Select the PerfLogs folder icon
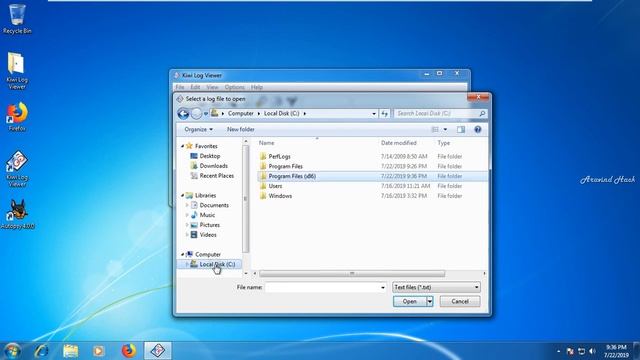Image resolution: width=640 pixels, height=360 pixels. [263, 156]
